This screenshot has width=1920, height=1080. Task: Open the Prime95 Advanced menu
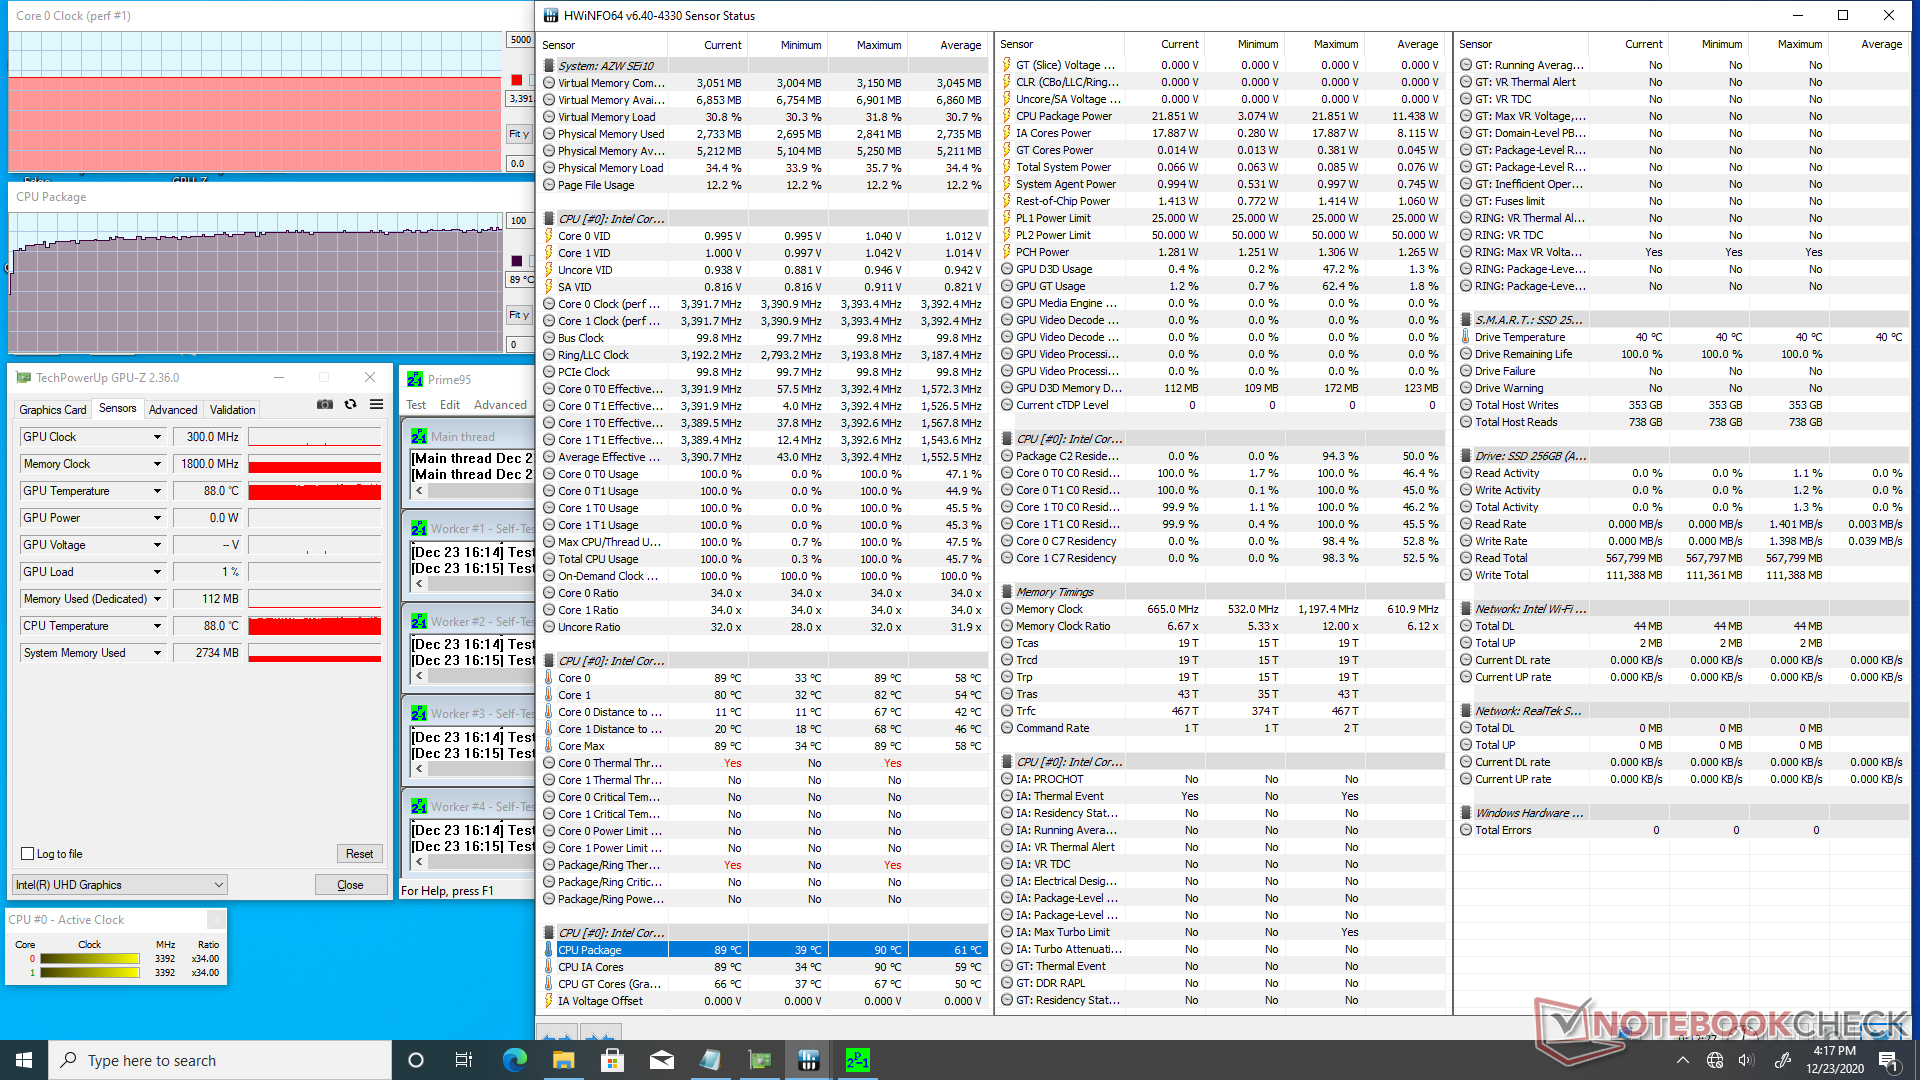(x=500, y=405)
